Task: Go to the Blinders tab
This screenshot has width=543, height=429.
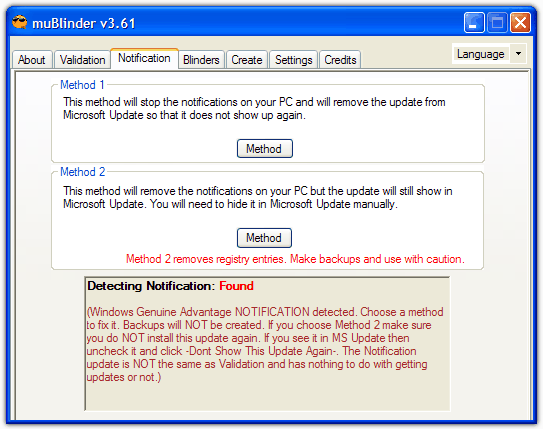Action: tap(201, 60)
